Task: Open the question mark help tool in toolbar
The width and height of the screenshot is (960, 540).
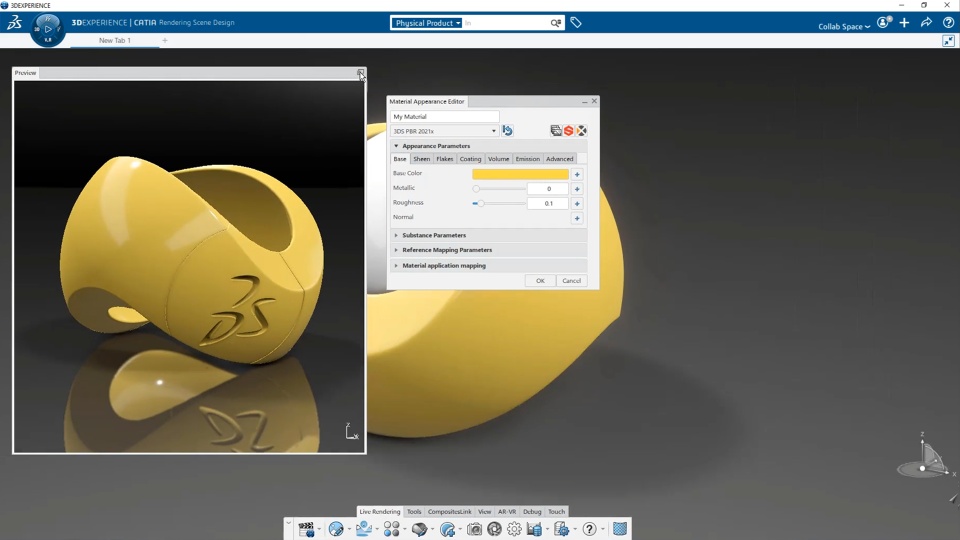Action: coord(589,529)
